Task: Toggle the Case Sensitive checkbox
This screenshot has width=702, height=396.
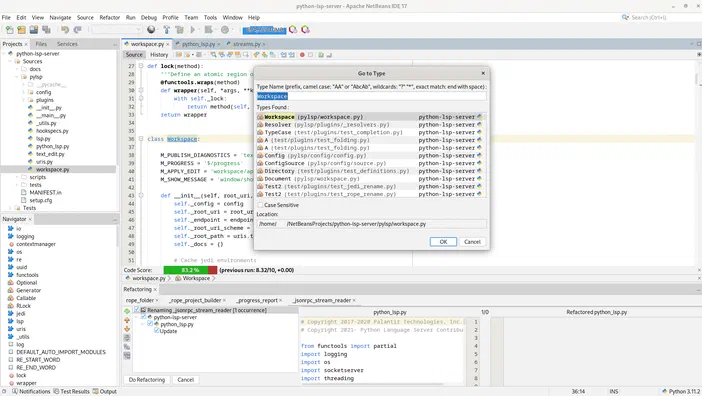Action: 261,205
